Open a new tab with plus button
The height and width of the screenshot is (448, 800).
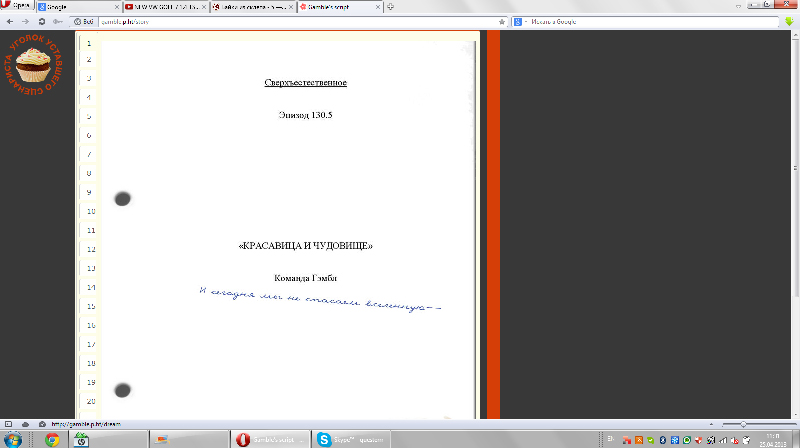[x=390, y=7]
